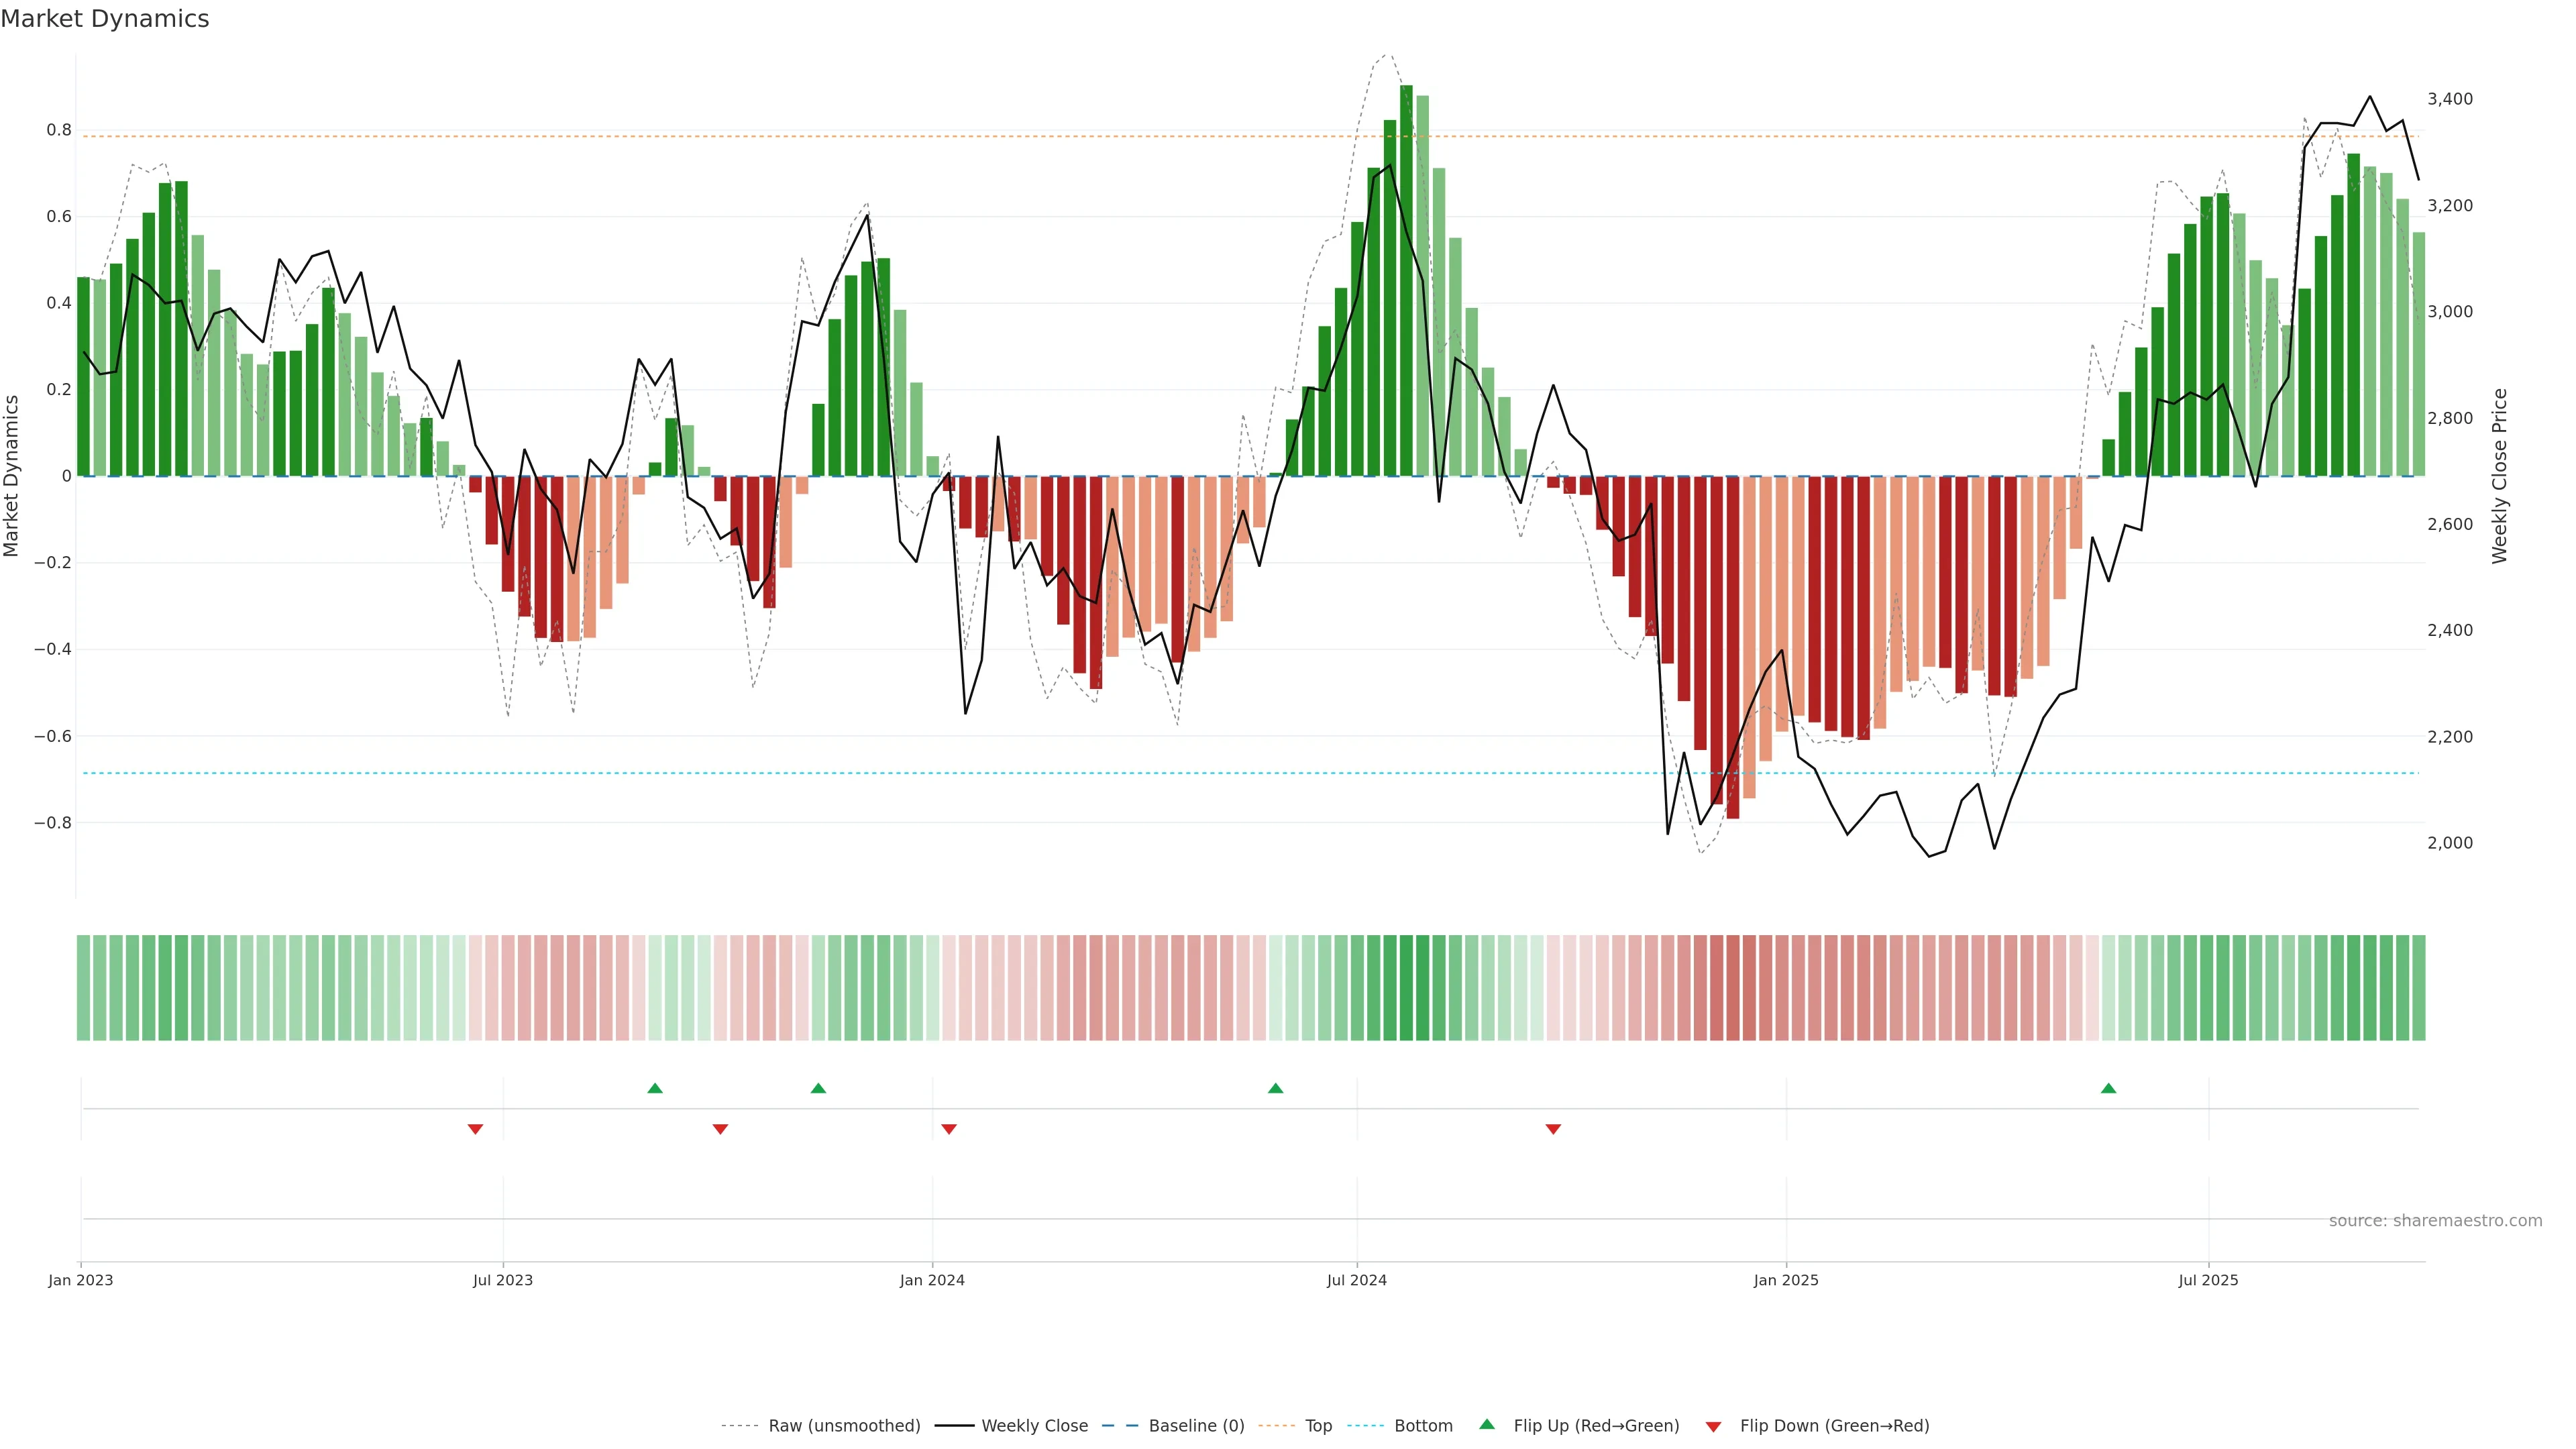Toggle the Weekly Close legend entry
Image resolution: width=2576 pixels, height=1449 pixels.
click(1034, 1426)
